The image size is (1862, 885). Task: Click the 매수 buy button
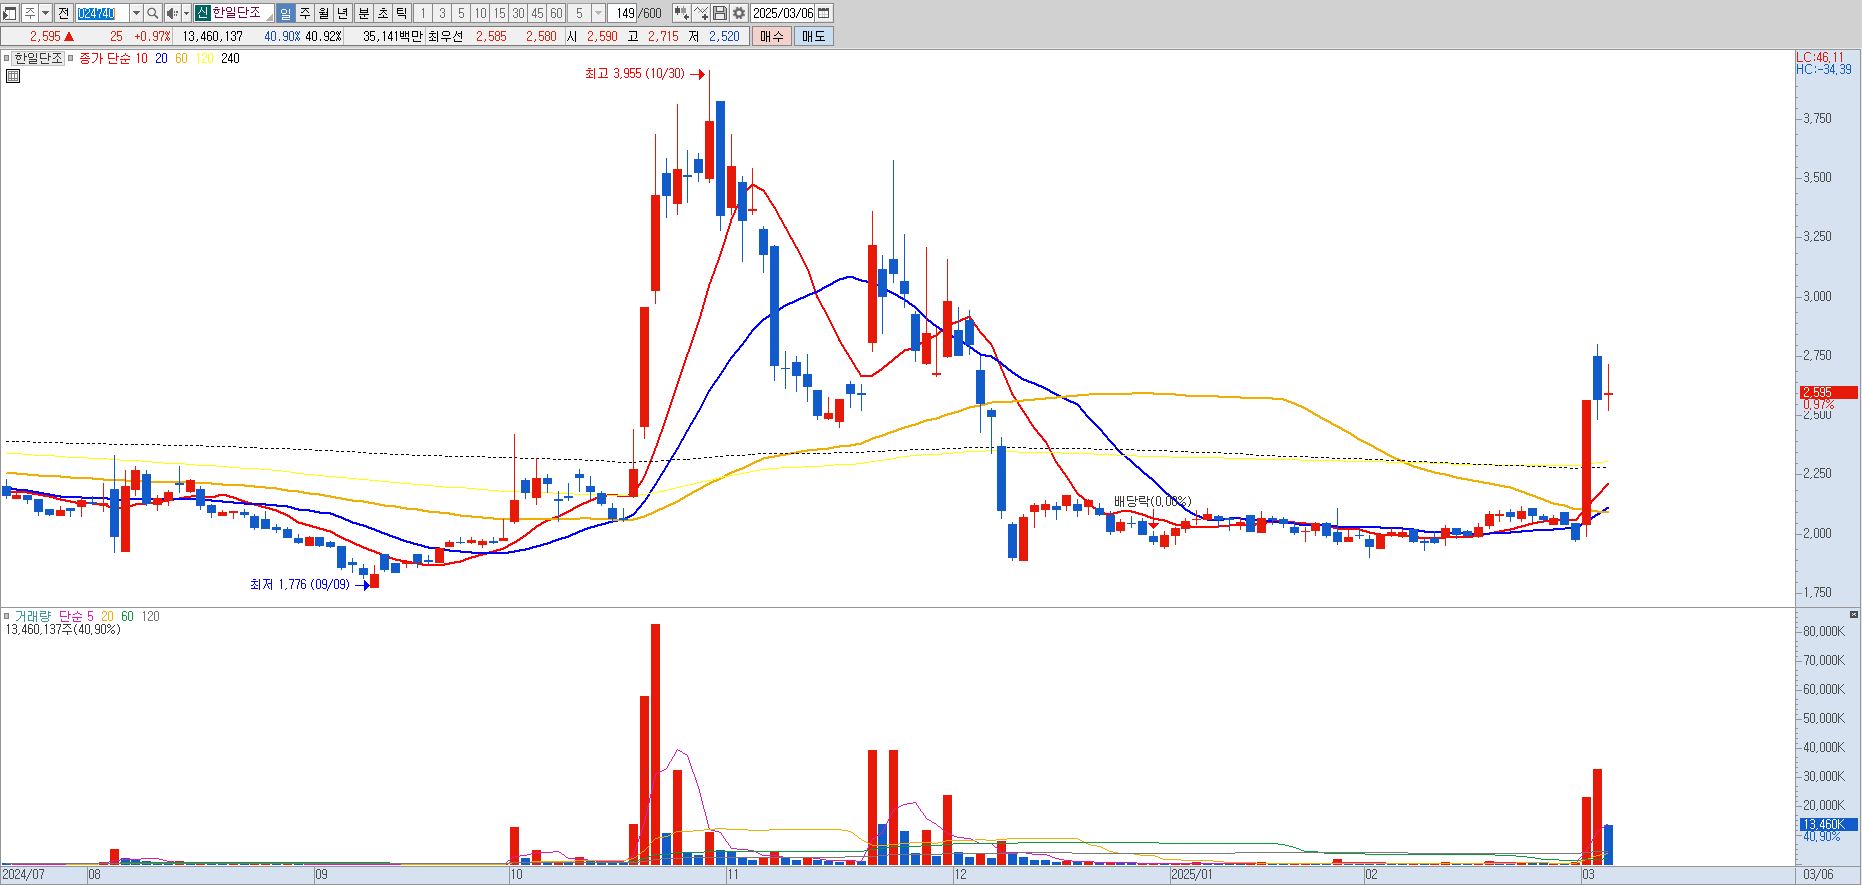coord(772,36)
